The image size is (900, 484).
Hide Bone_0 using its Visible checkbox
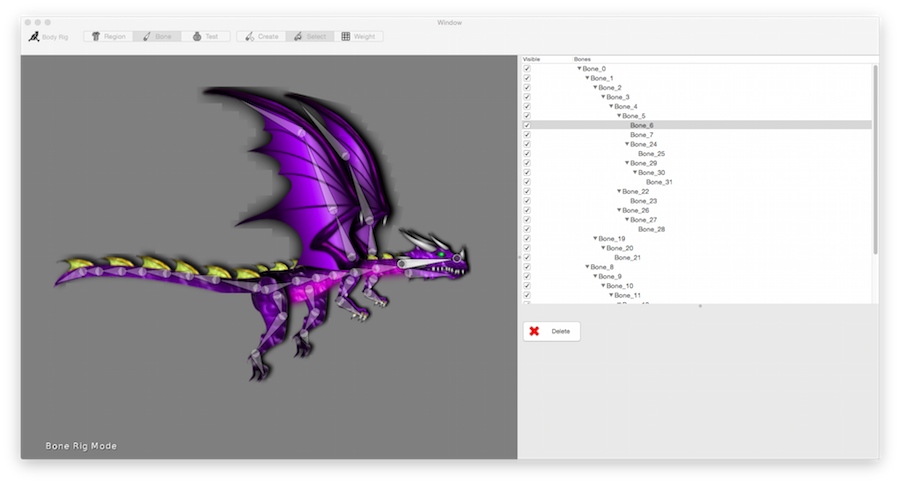(x=527, y=69)
